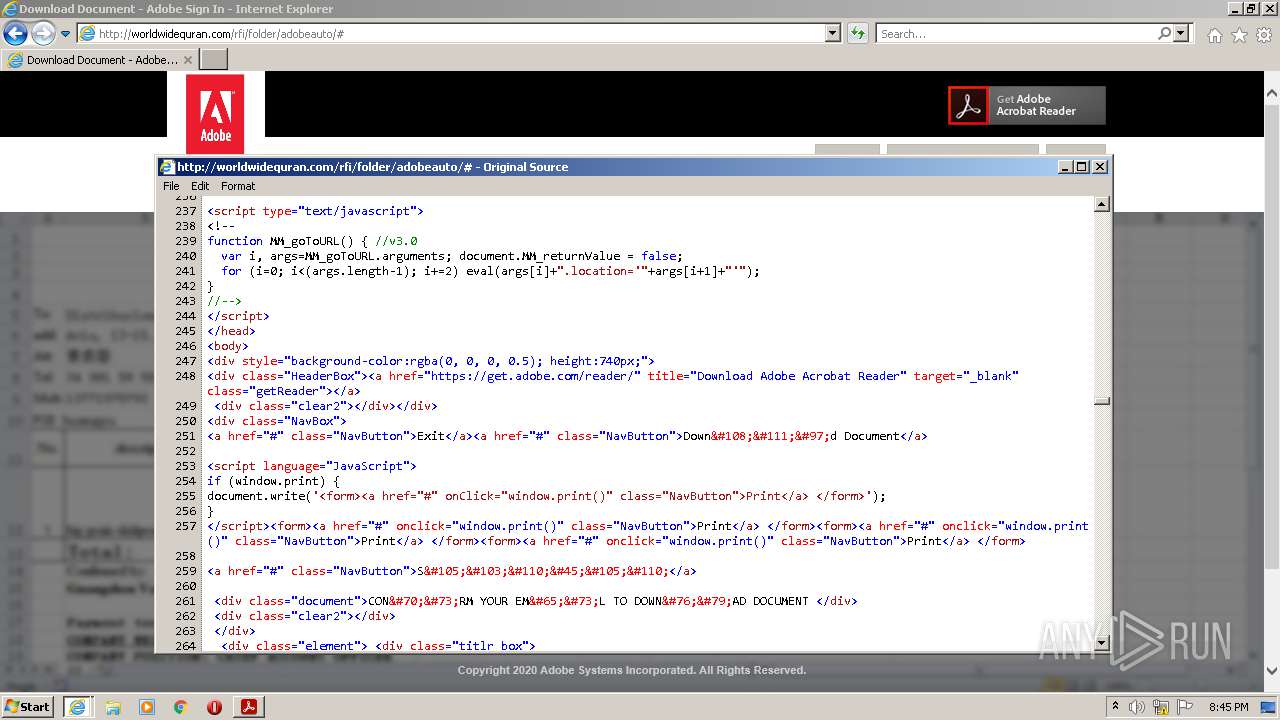Open the Favorites star icon

tap(1239, 35)
